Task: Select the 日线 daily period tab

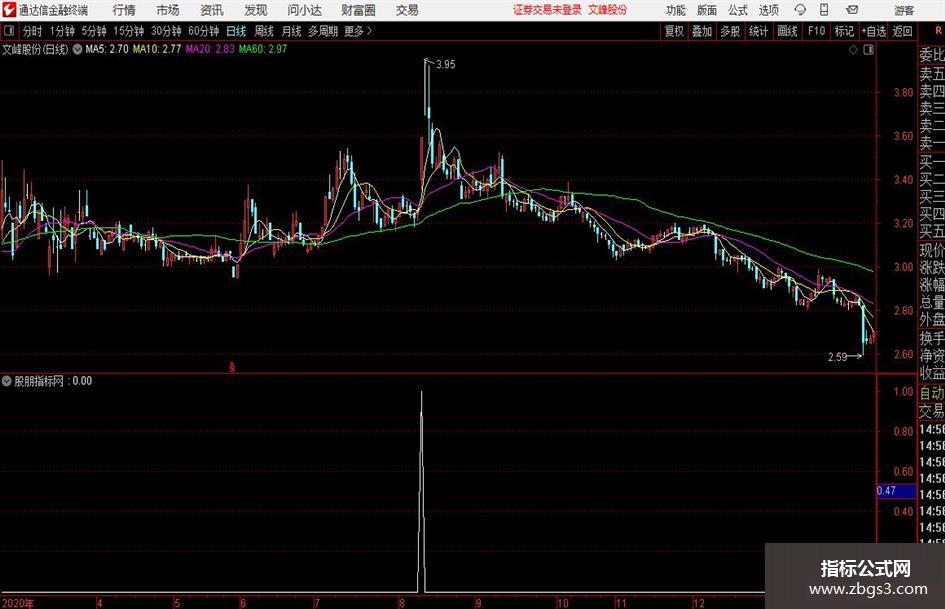Action: 236,31
